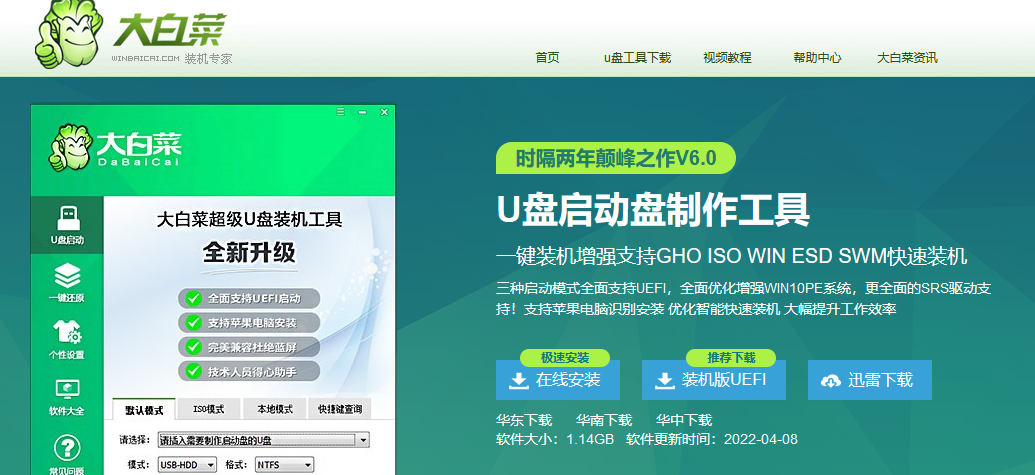Click the 华东下载 mirror link
The width and height of the screenshot is (1035, 475).
coord(524,420)
